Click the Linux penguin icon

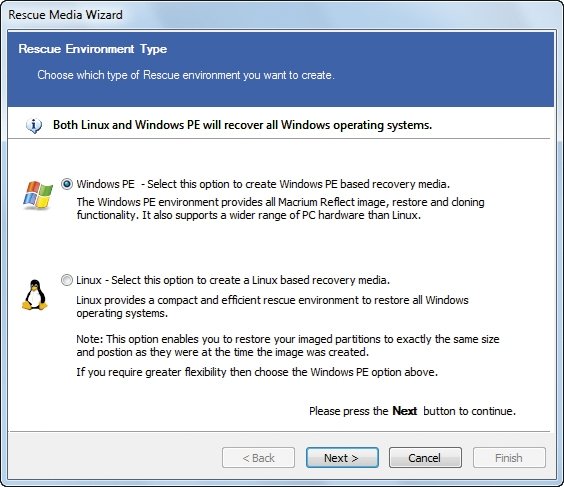(35, 295)
